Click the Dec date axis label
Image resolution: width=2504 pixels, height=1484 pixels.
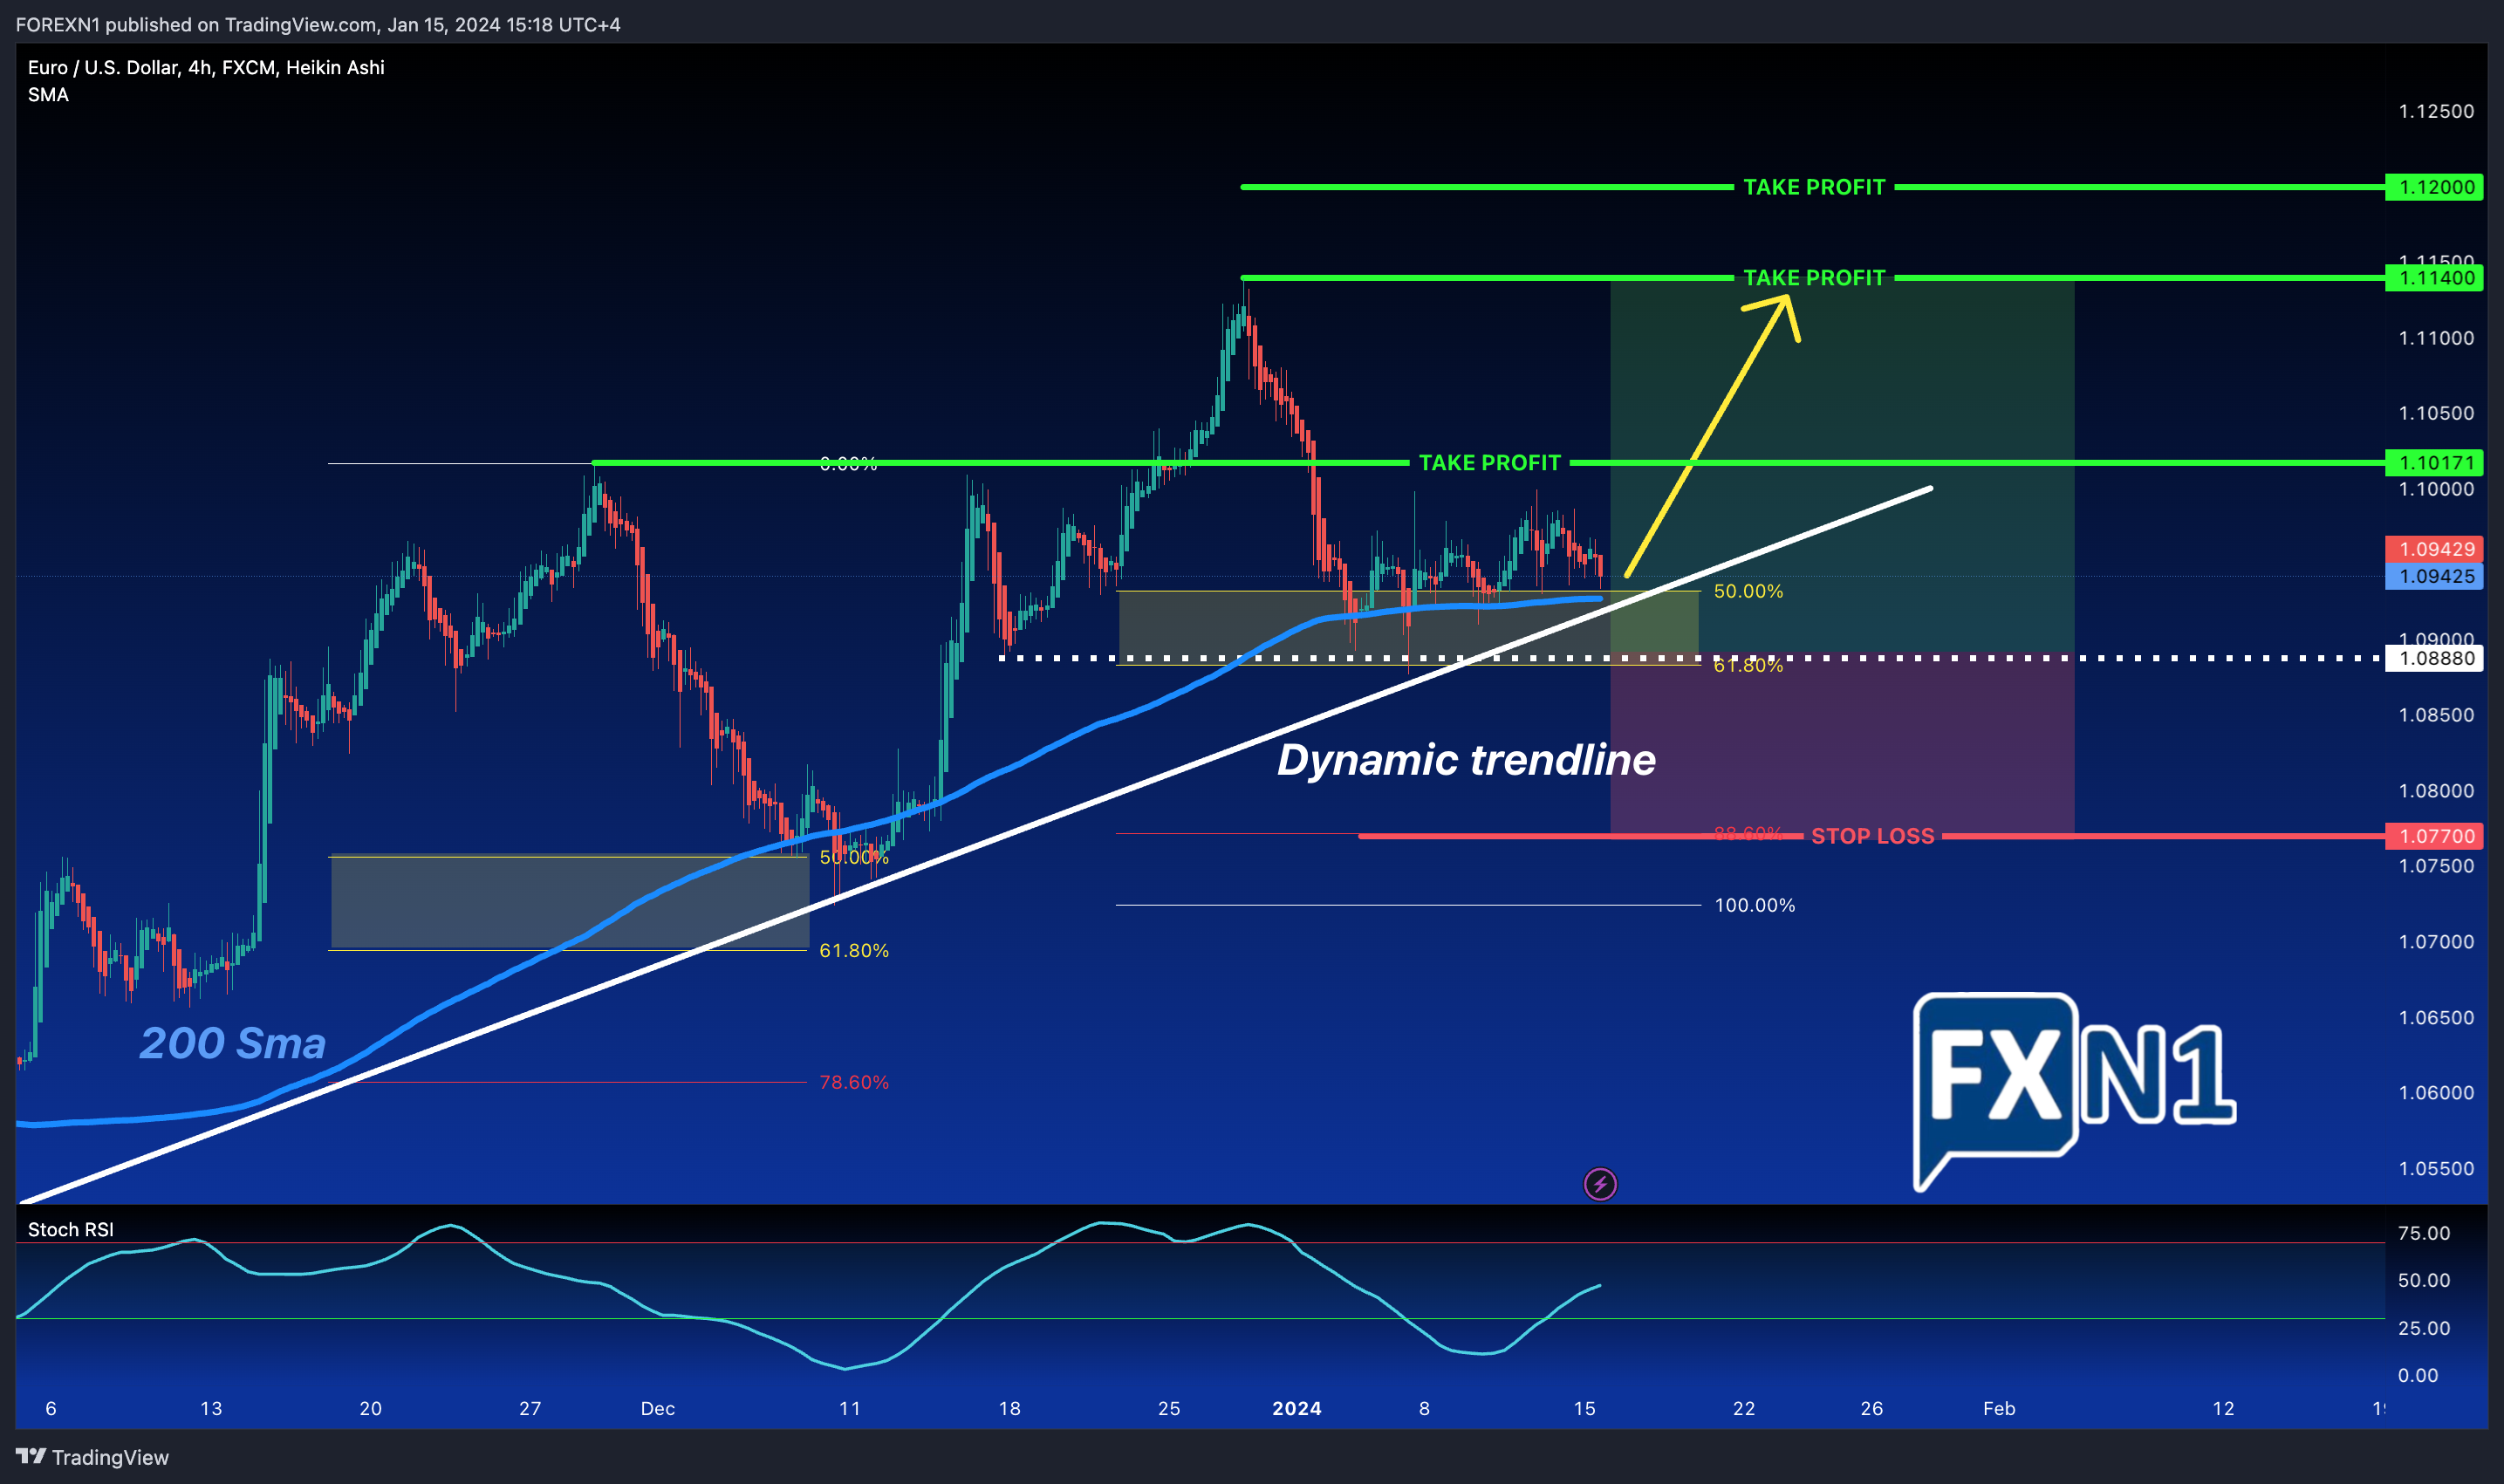[x=658, y=1408]
